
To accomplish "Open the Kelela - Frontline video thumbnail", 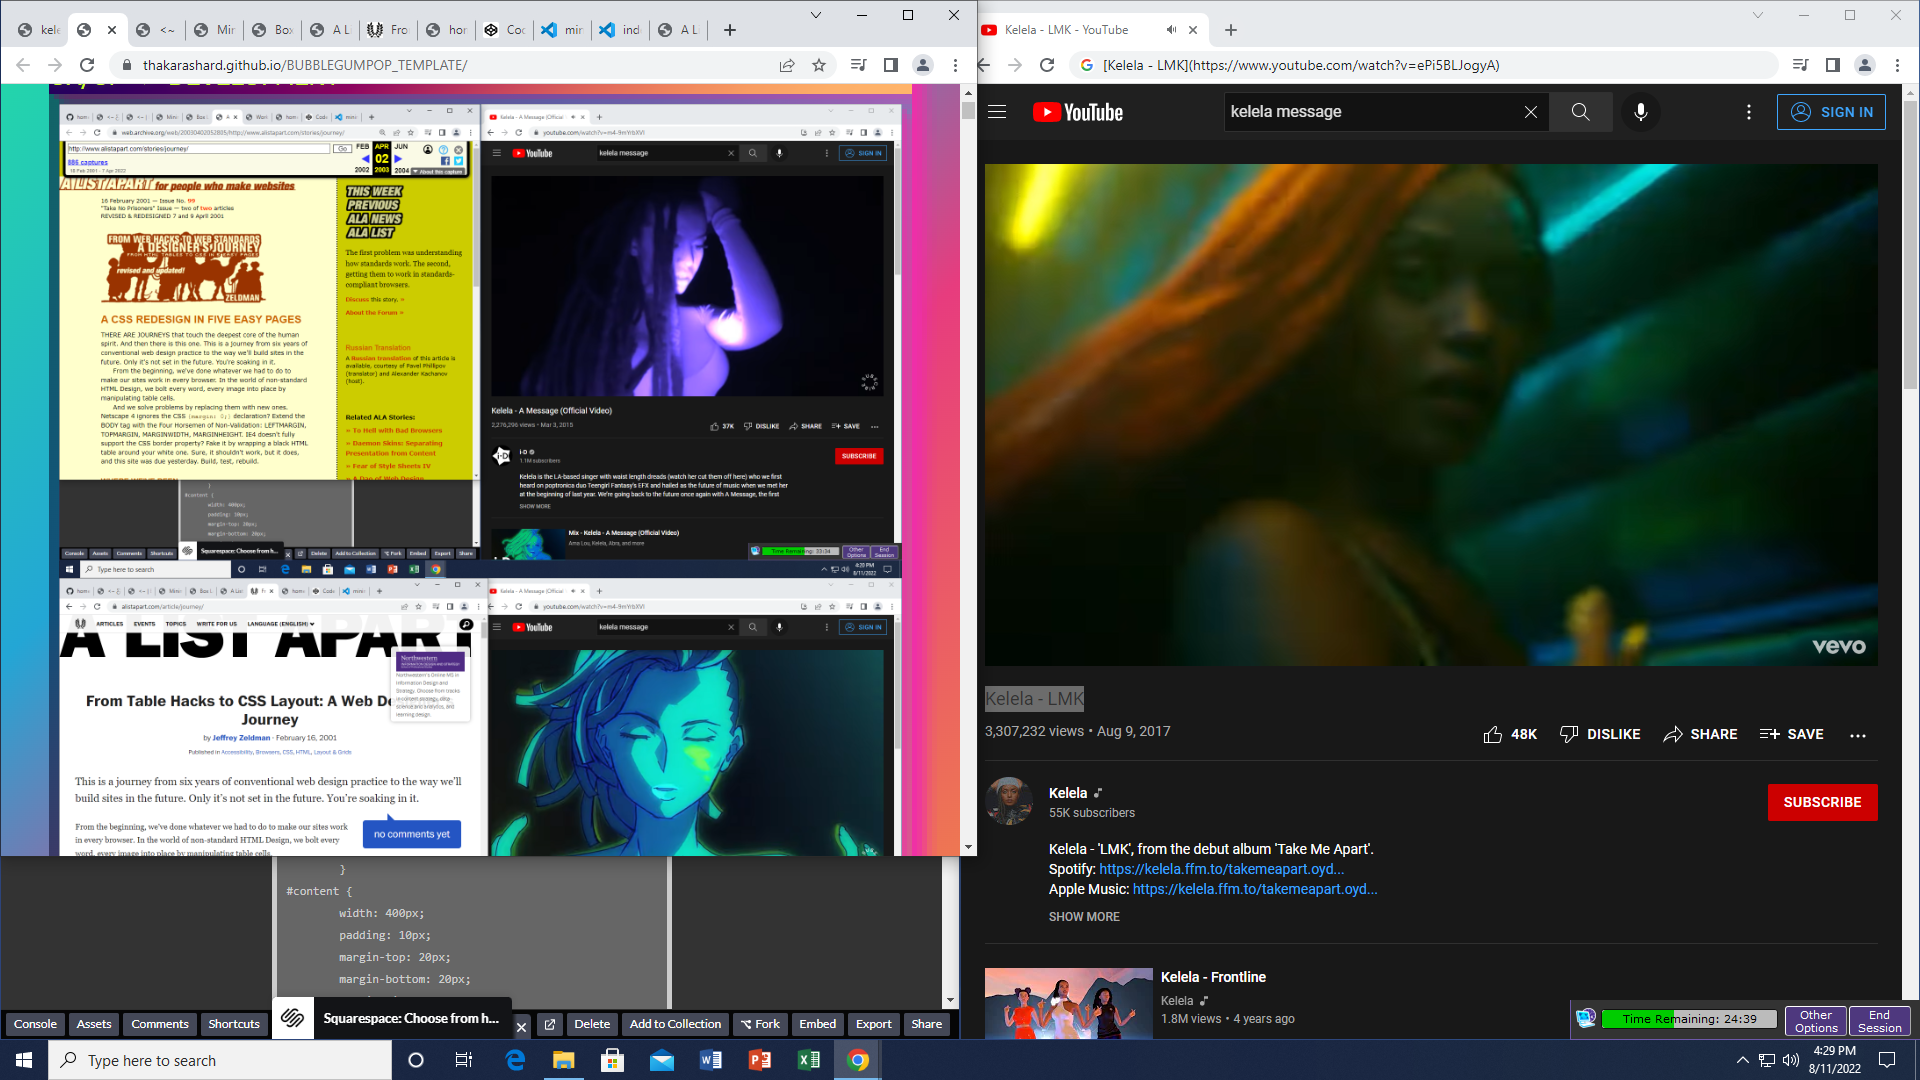I will coord(1068,1003).
